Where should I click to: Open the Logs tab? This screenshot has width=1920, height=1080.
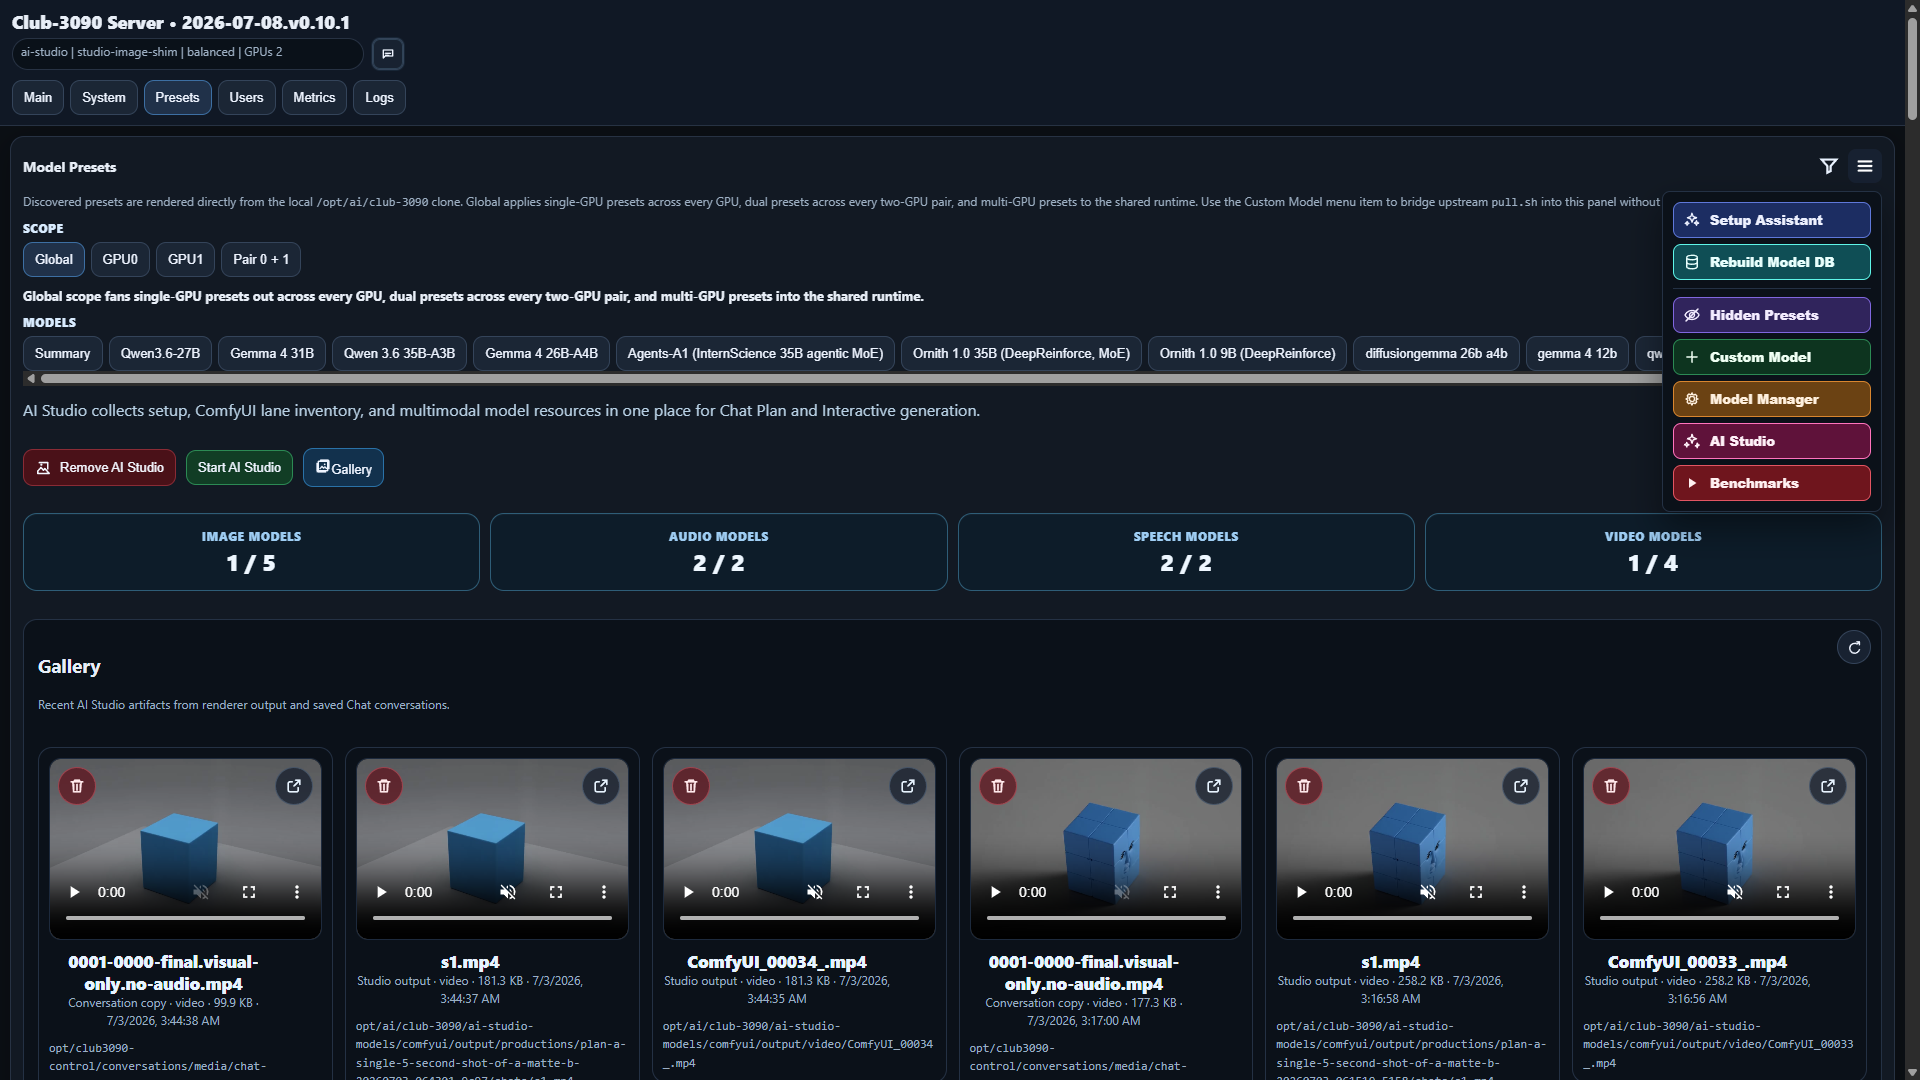pyautogui.click(x=379, y=98)
